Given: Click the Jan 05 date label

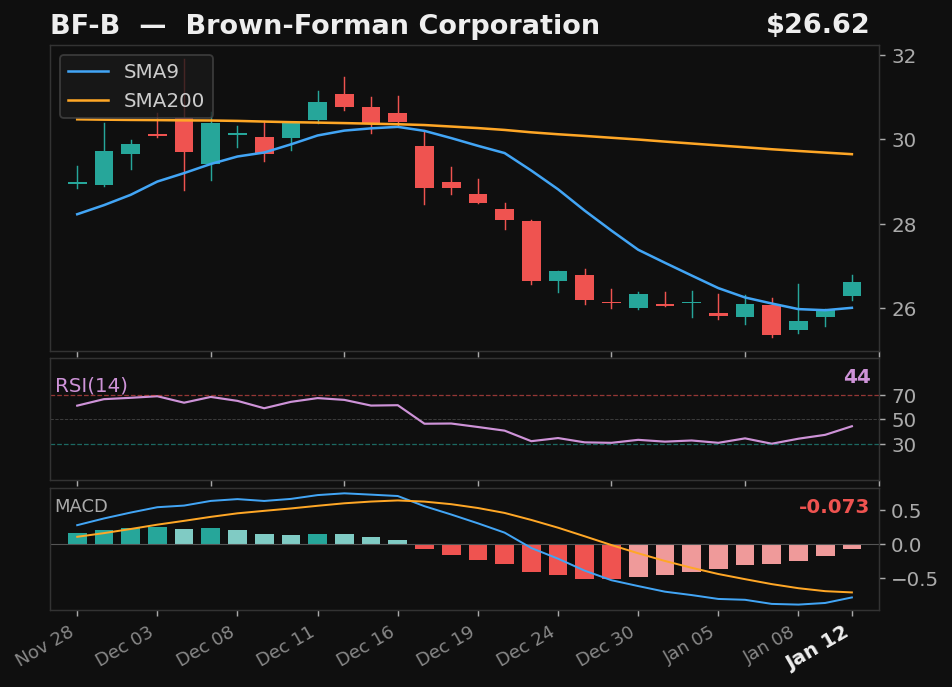Looking at the screenshot, I should pyautogui.click(x=688, y=645).
